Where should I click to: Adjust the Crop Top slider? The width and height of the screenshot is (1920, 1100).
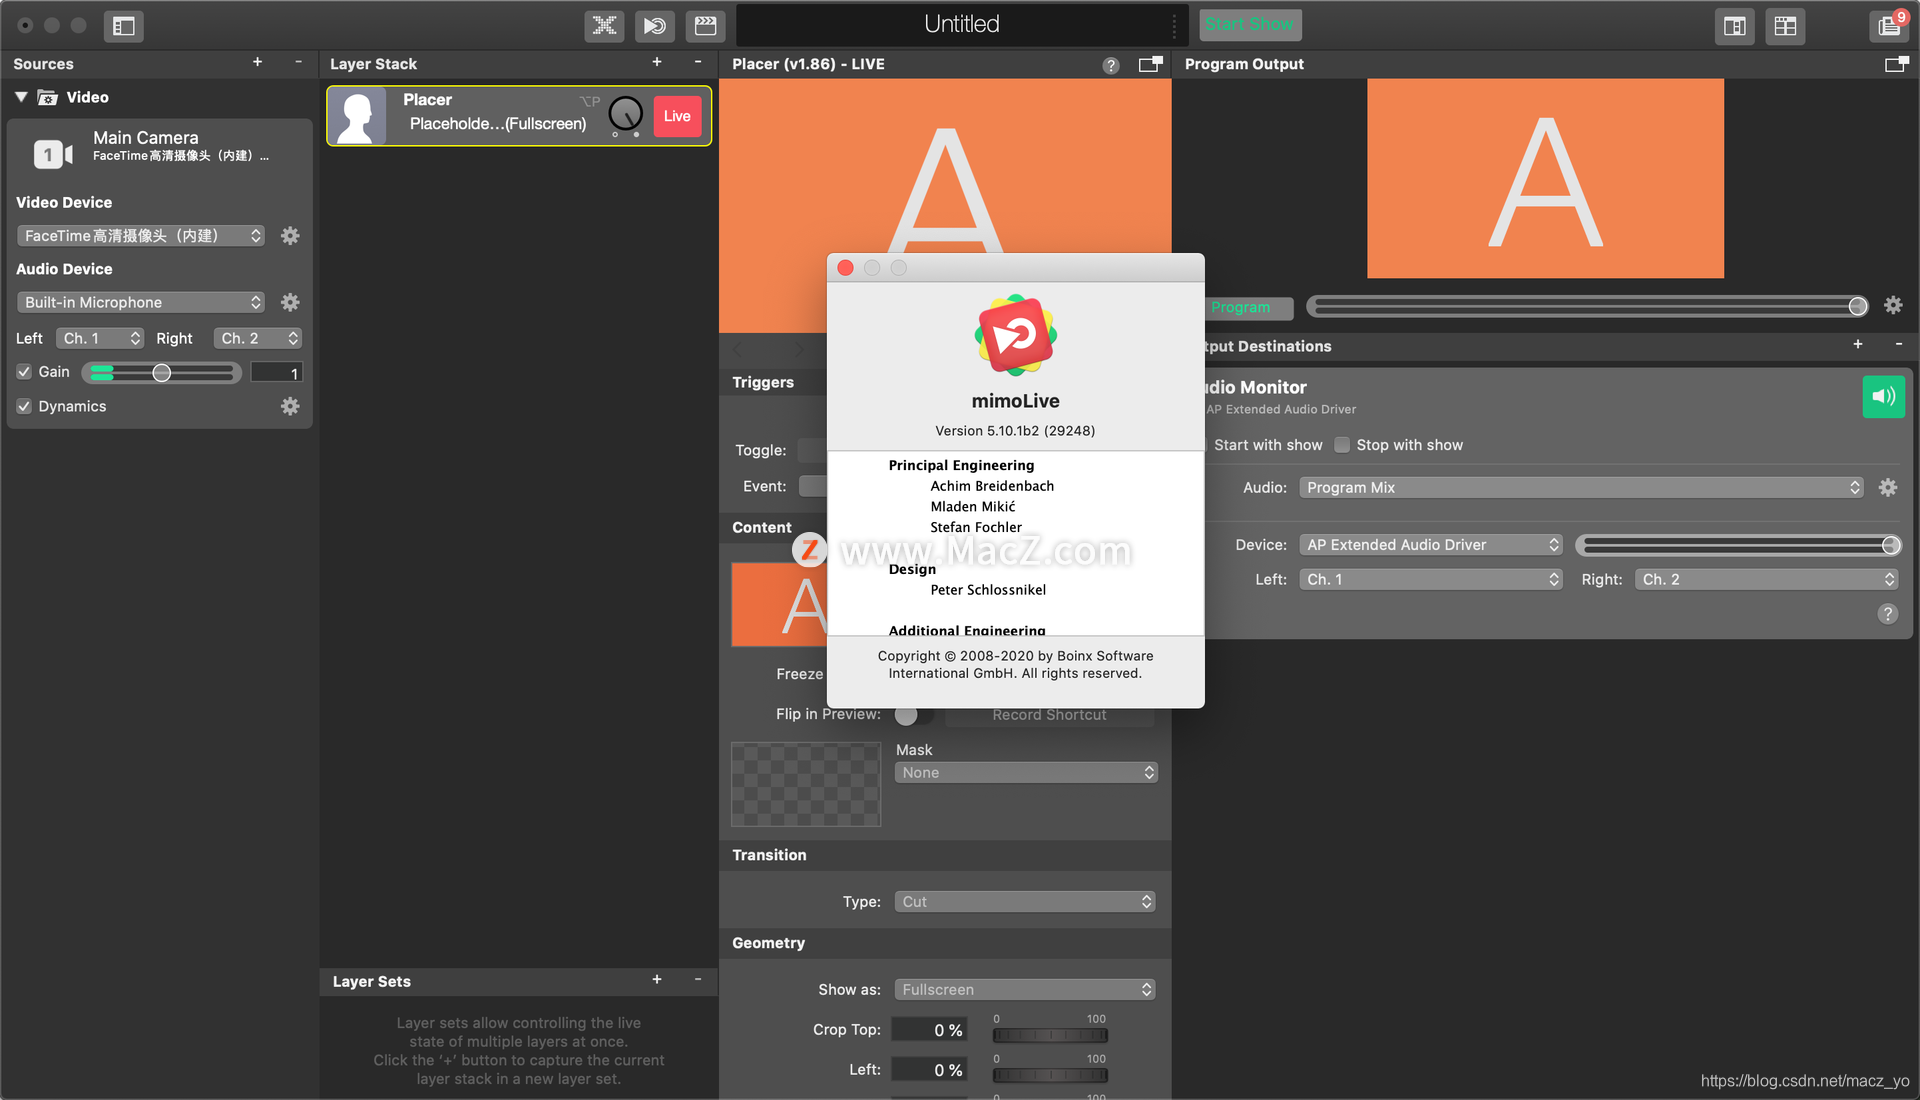click(x=1050, y=1035)
